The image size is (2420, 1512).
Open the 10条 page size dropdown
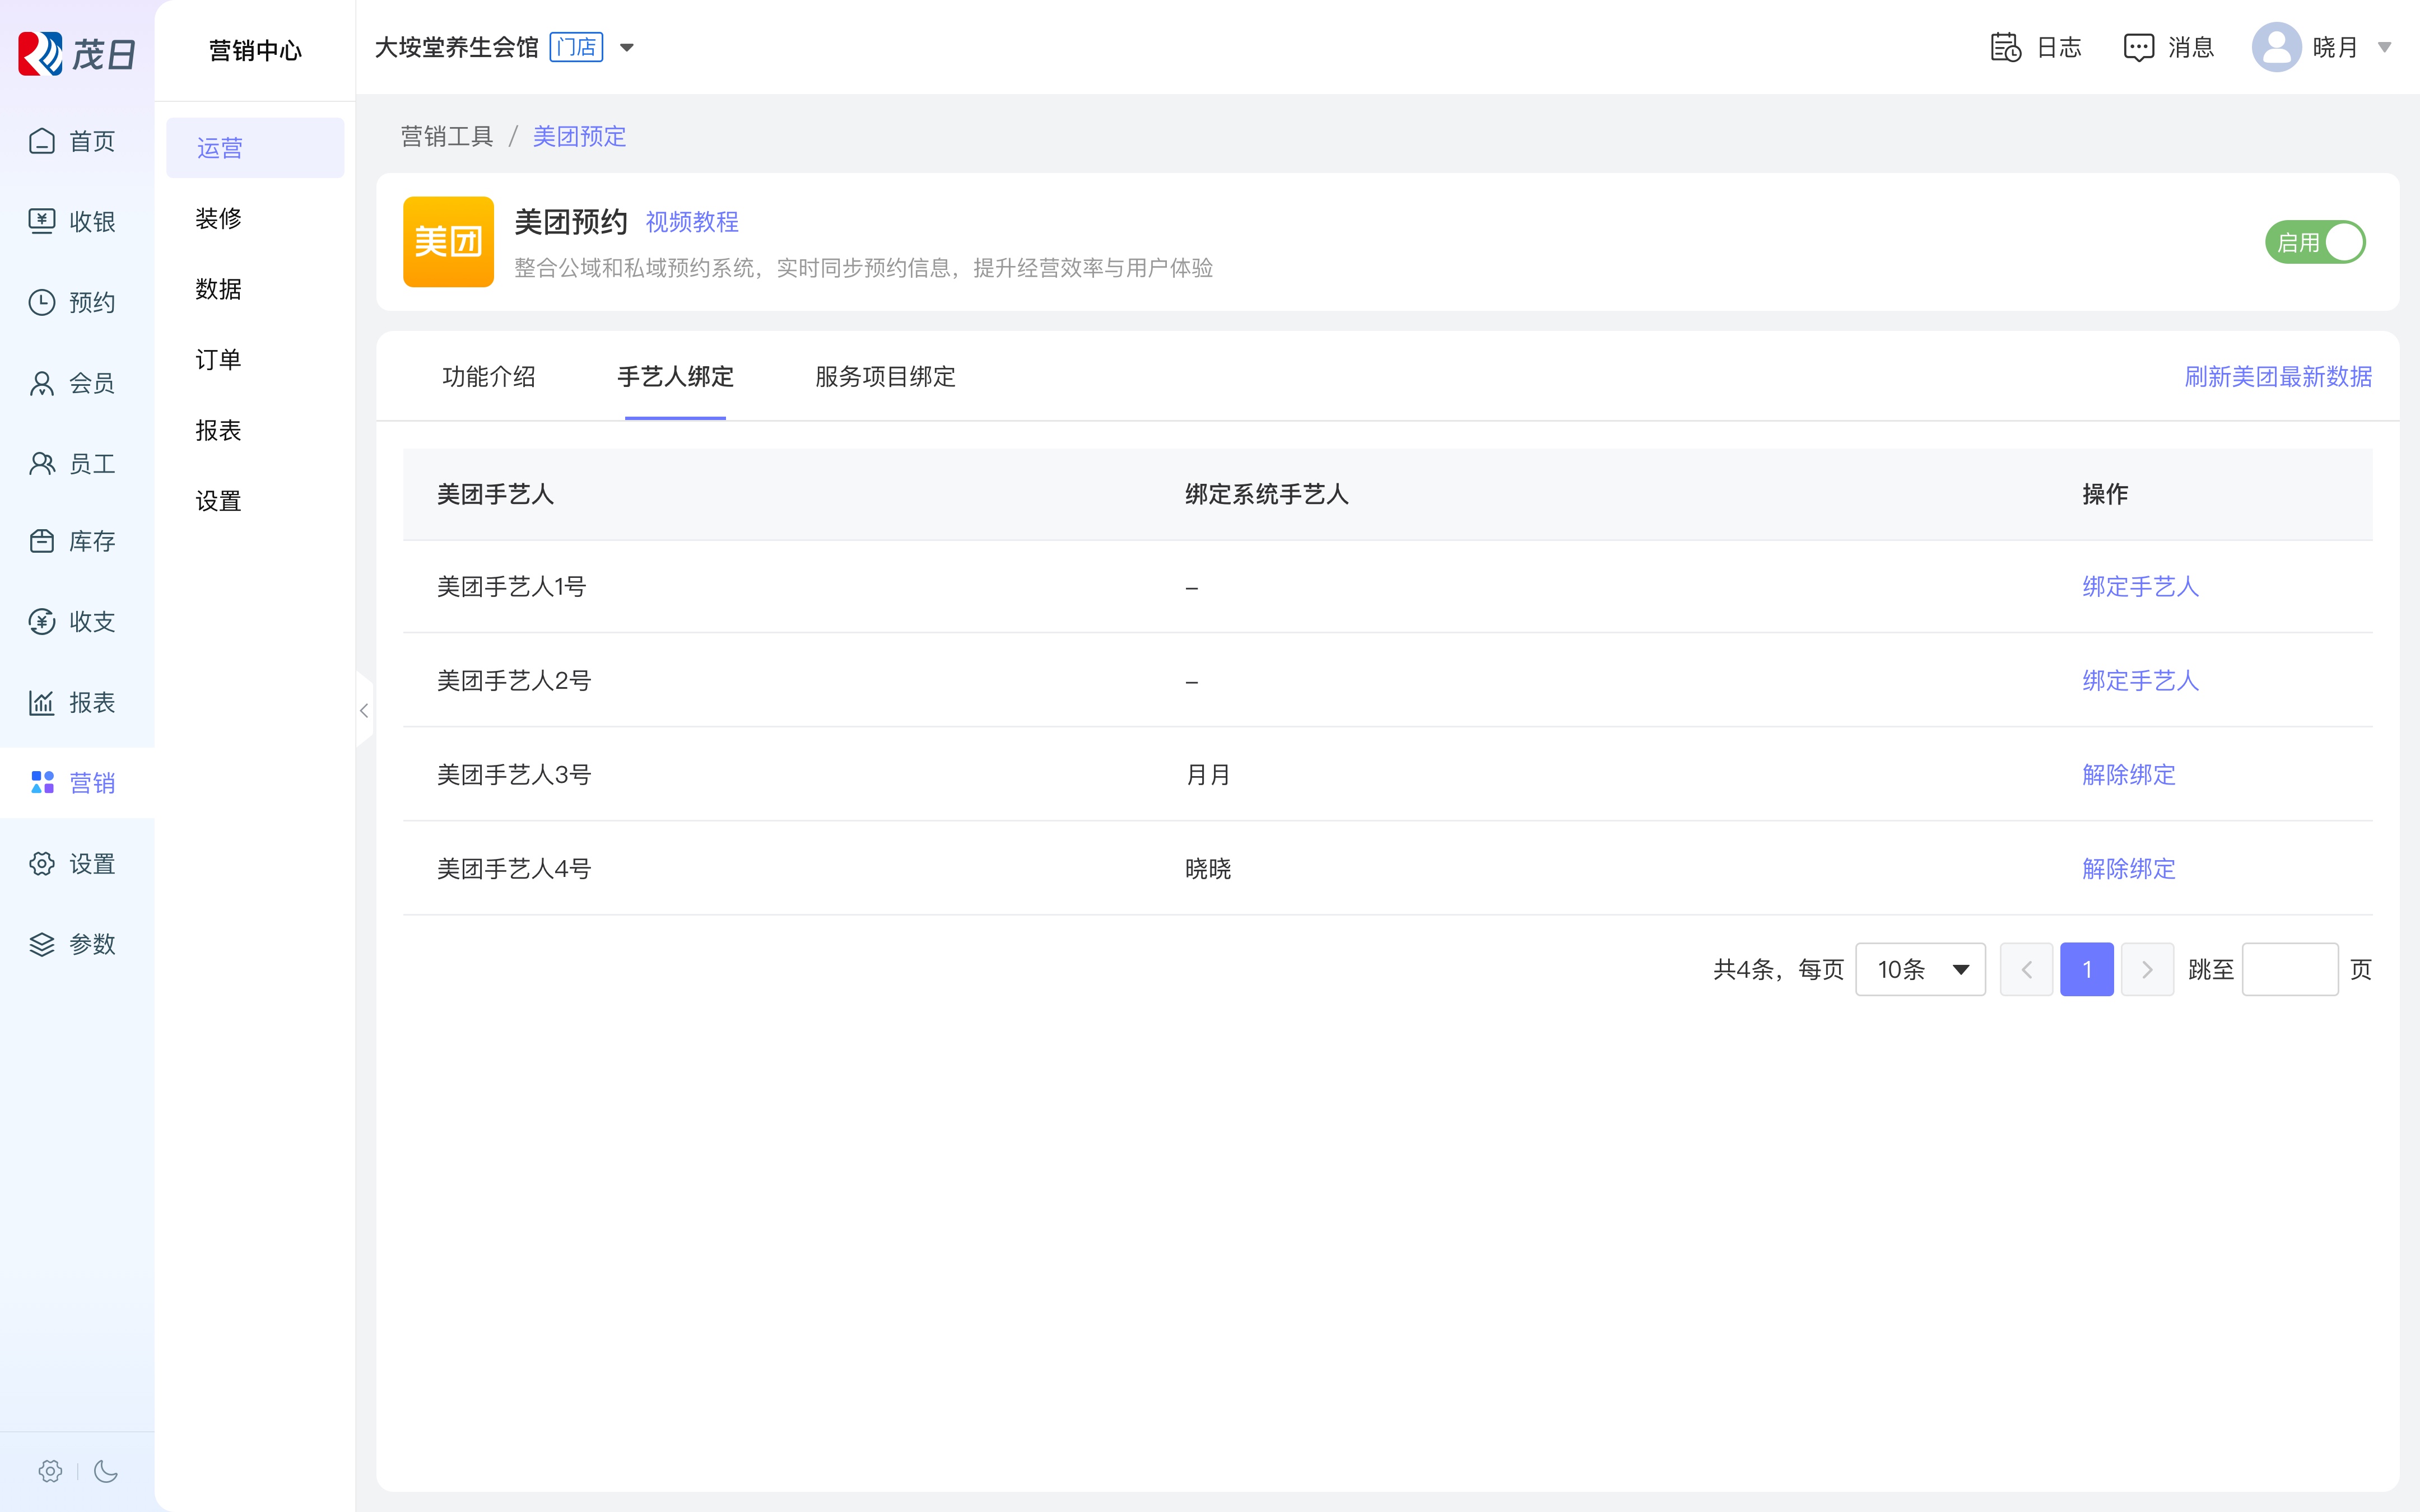[x=1920, y=969]
